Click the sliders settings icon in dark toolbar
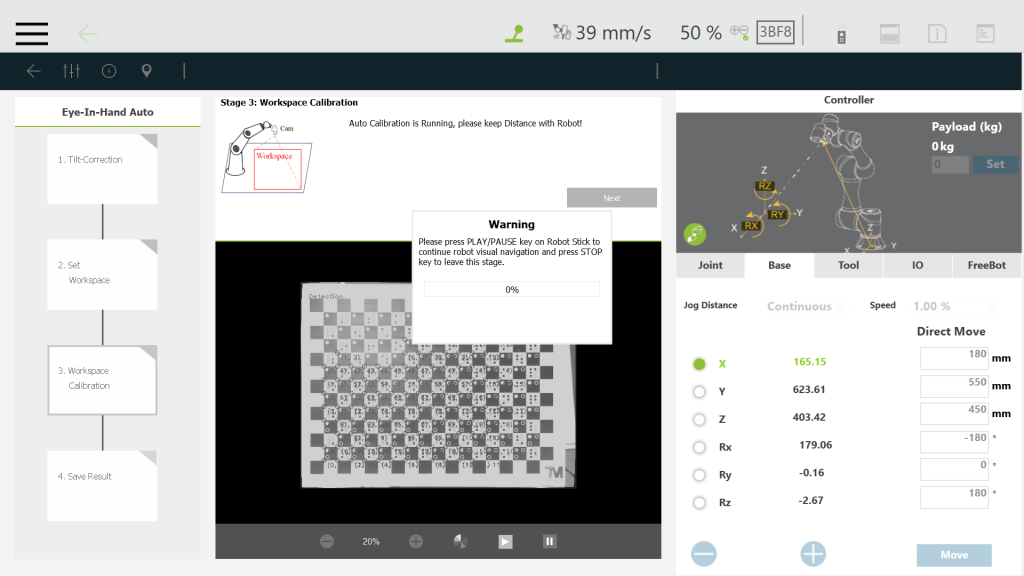 [71, 71]
